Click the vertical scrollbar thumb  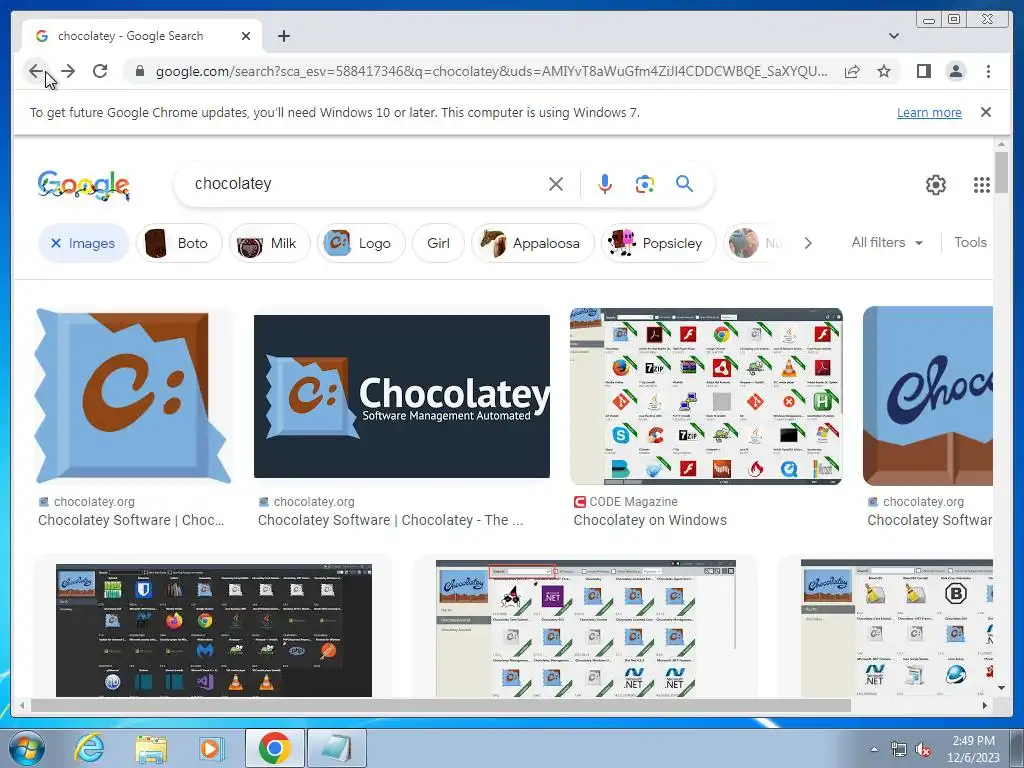pos(1001,172)
